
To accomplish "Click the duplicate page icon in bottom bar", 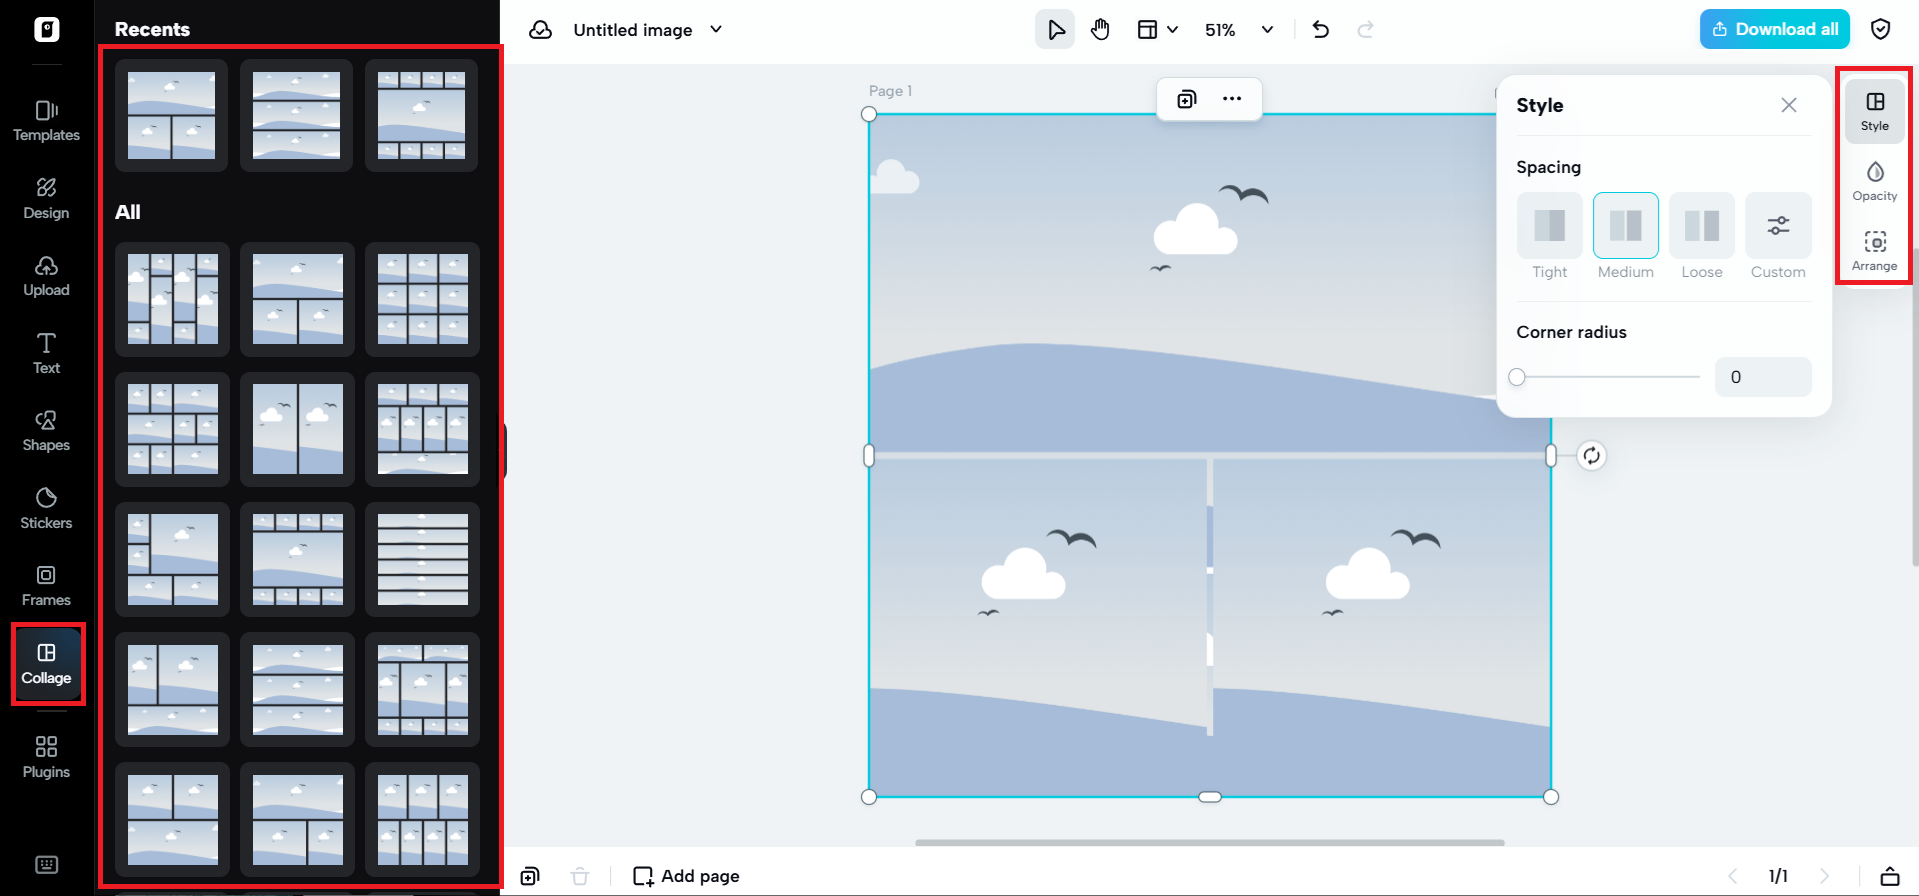I will click(x=530, y=876).
